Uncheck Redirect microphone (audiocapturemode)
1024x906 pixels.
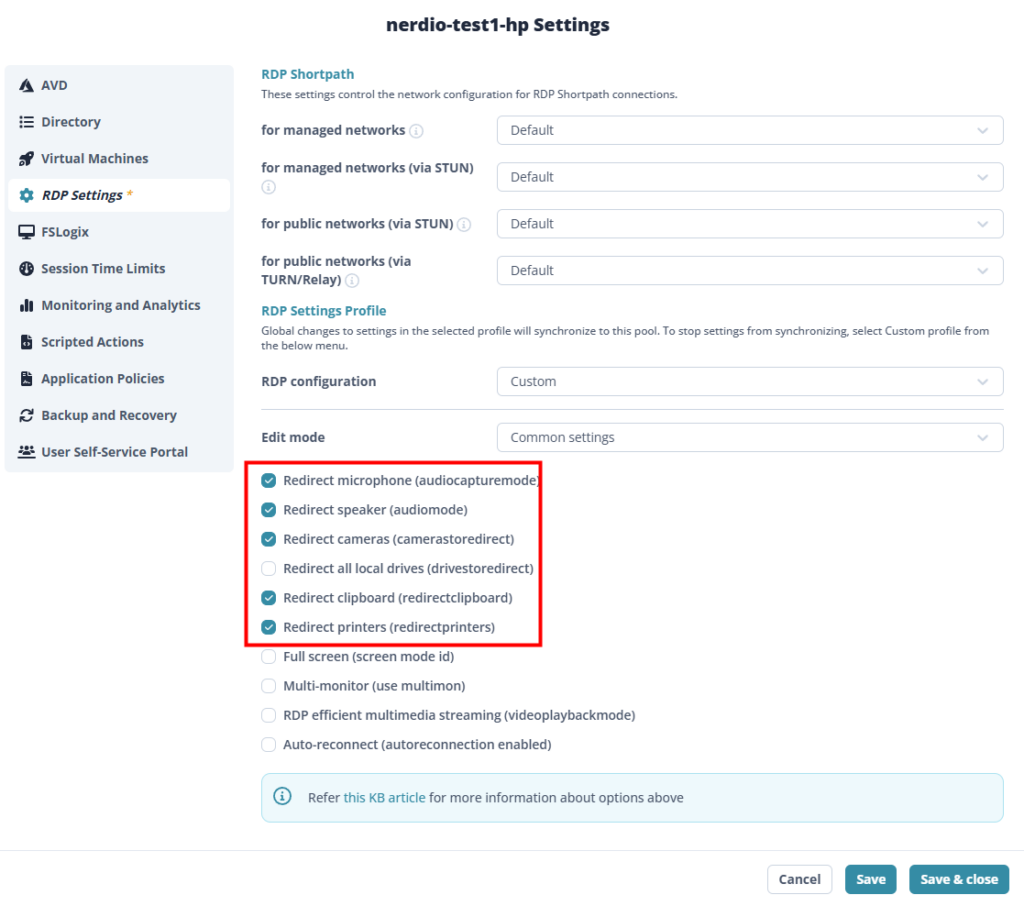268,481
